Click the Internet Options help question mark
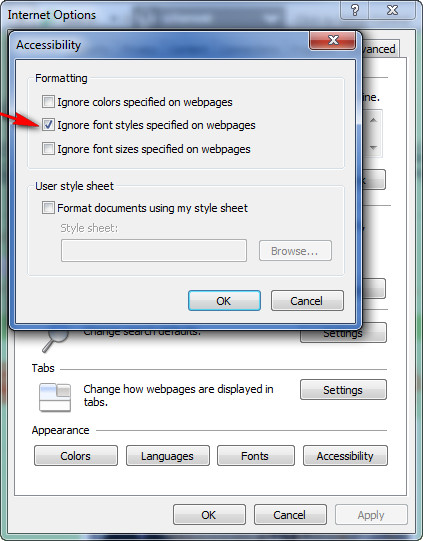Screen dimensions: 423x541 point(355,10)
